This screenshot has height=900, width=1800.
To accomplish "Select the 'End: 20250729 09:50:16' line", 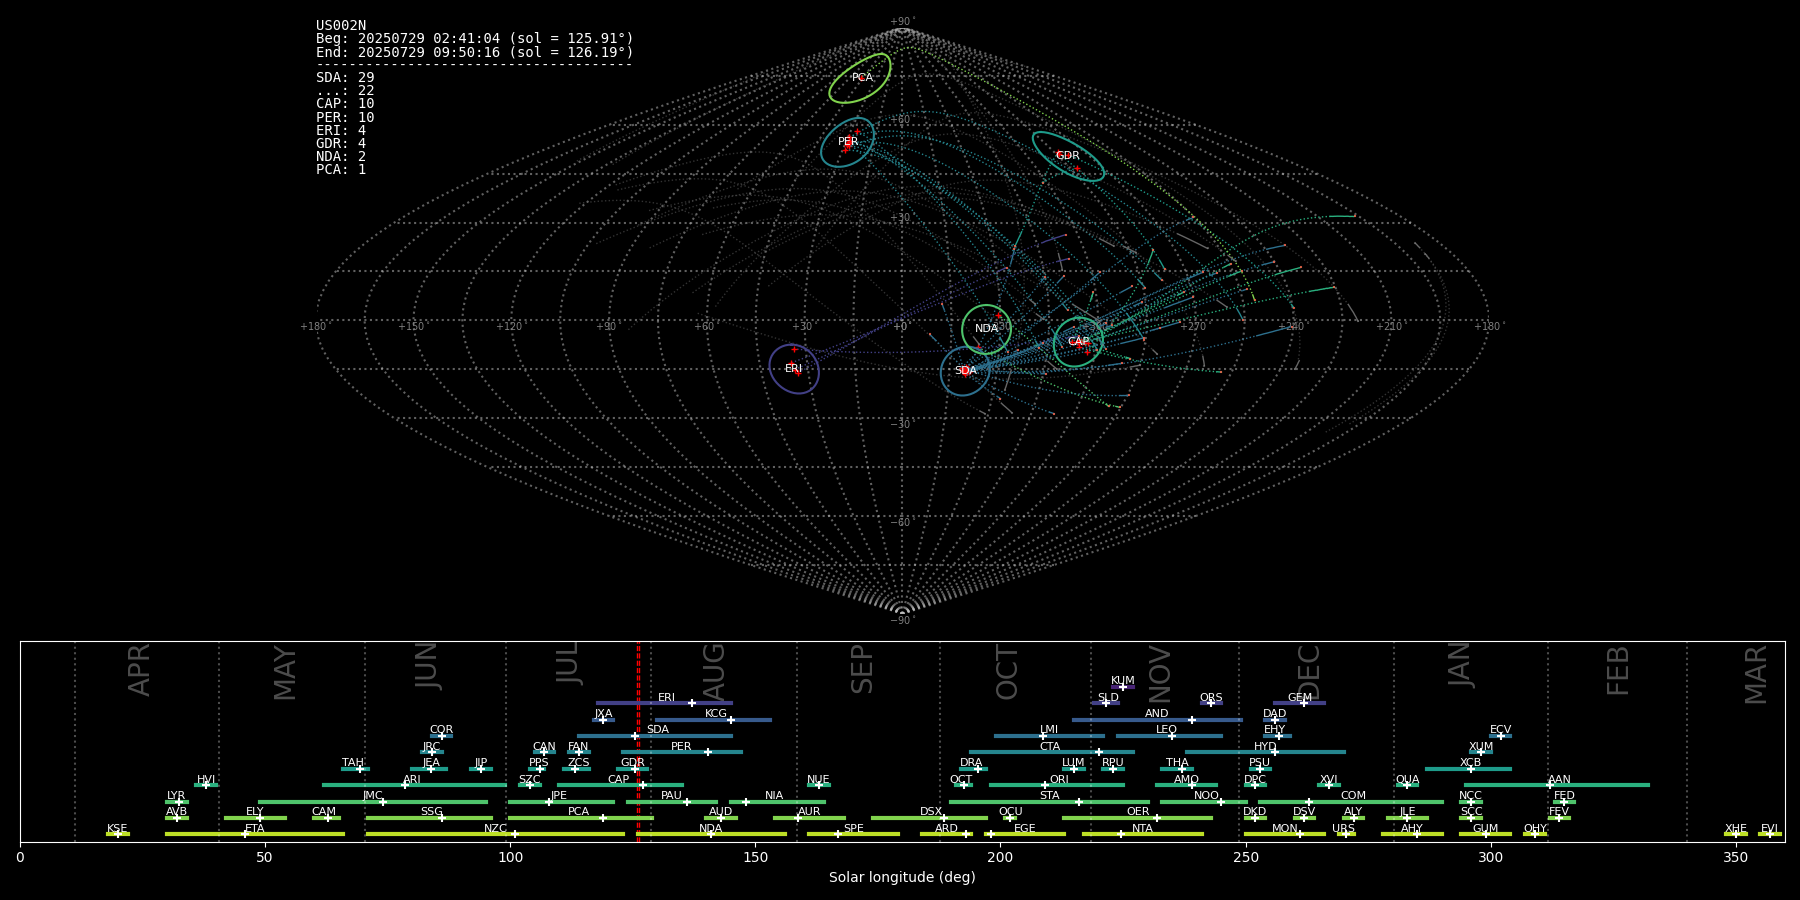I will coord(475,52).
